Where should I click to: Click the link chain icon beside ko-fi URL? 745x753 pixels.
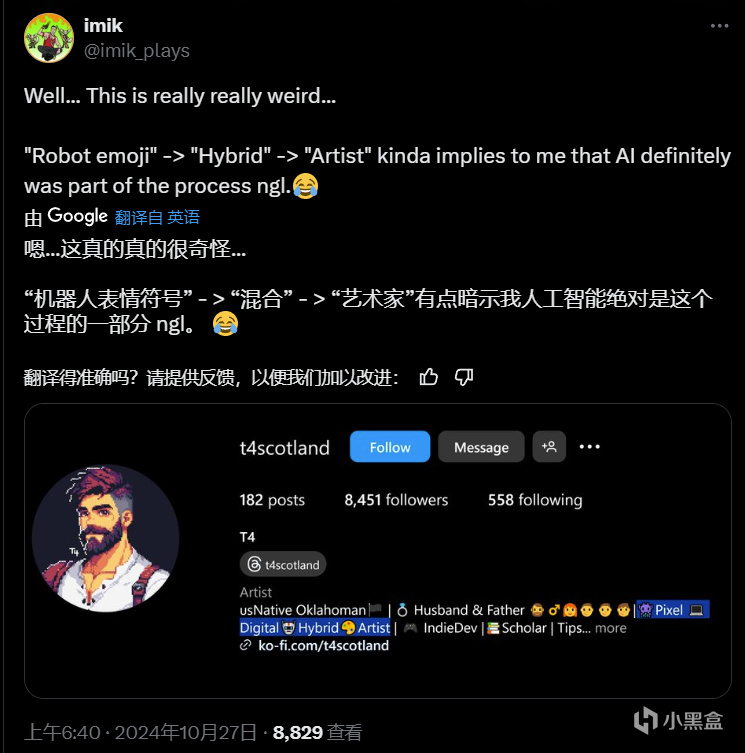pyautogui.click(x=245, y=645)
